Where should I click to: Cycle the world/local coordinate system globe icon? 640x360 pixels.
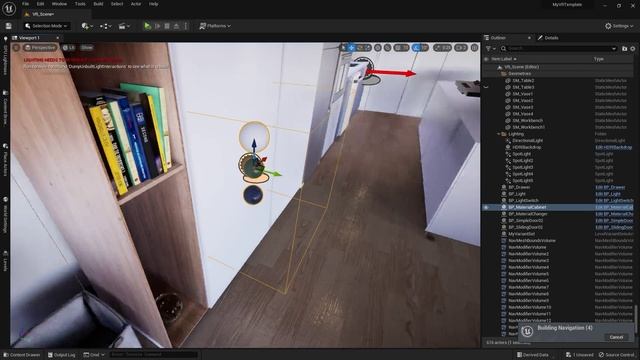378,48
